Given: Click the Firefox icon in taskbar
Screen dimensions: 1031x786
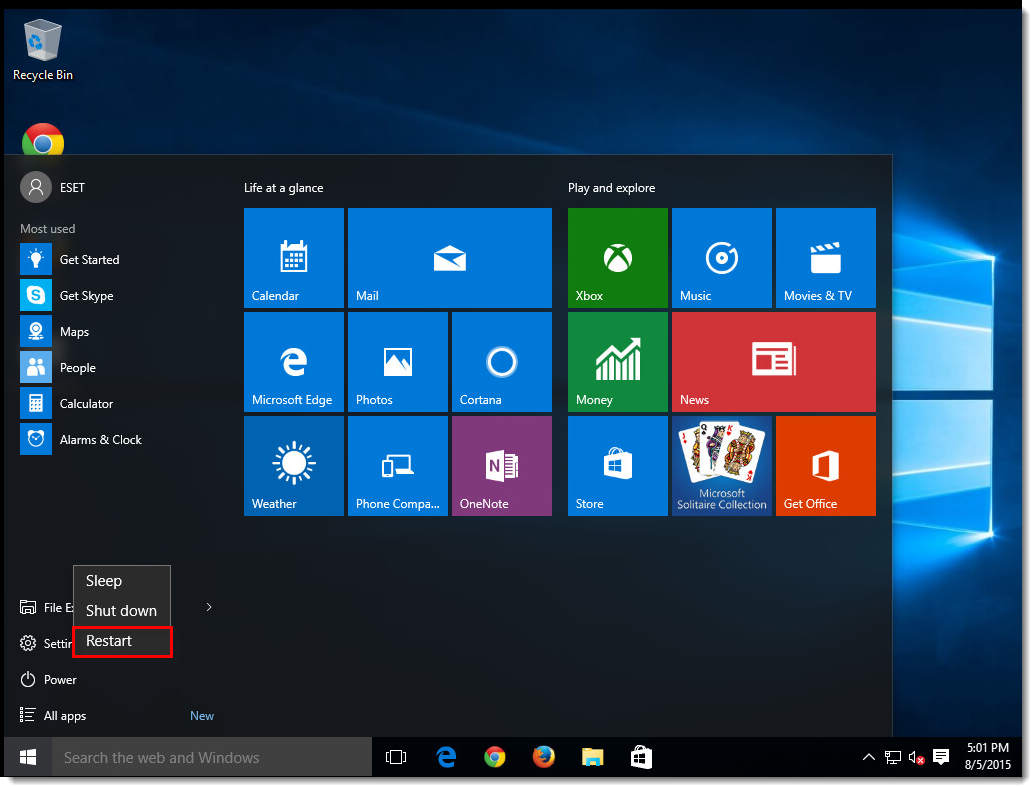Looking at the screenshot, I should point(543,757).
